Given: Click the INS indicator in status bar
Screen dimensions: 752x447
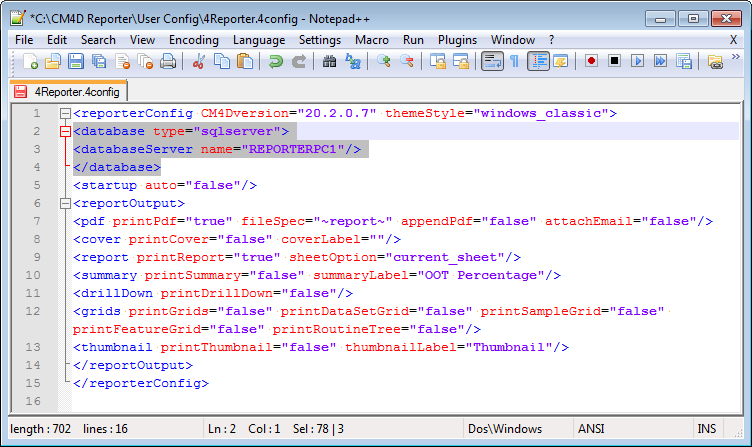Looking at the screenshot, I should click(x=707, y=429).
